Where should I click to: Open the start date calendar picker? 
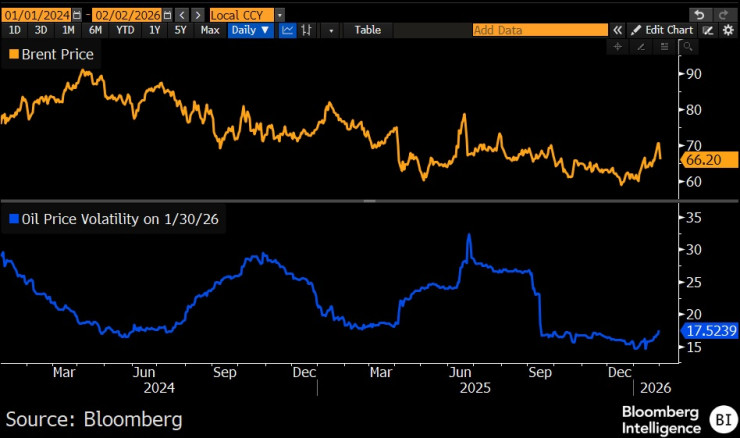tap(76, 15)
